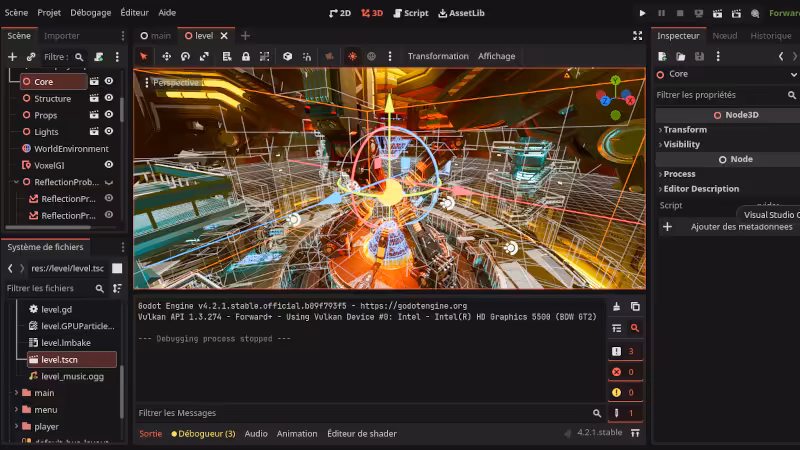Switch to the Importer tab
Viewport: 800px width, 450px height.
62,36
